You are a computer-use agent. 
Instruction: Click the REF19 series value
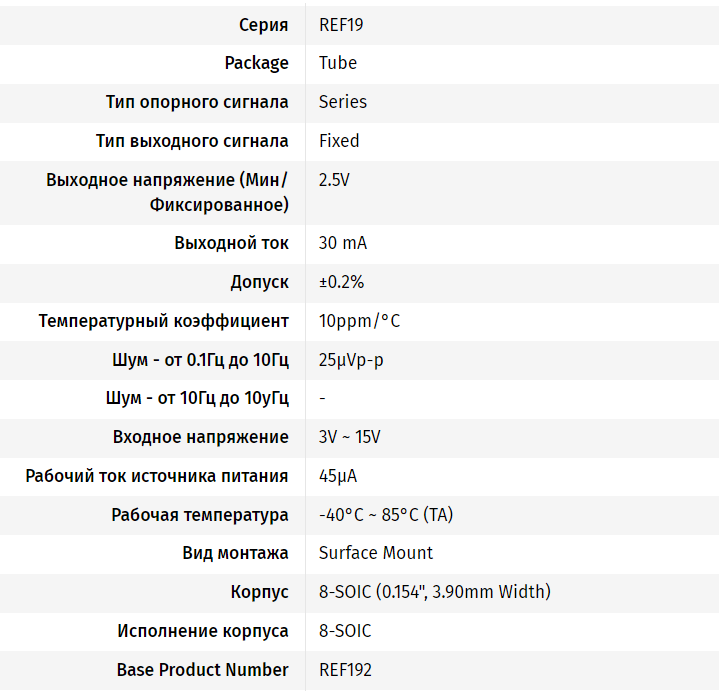pos(341,25)
